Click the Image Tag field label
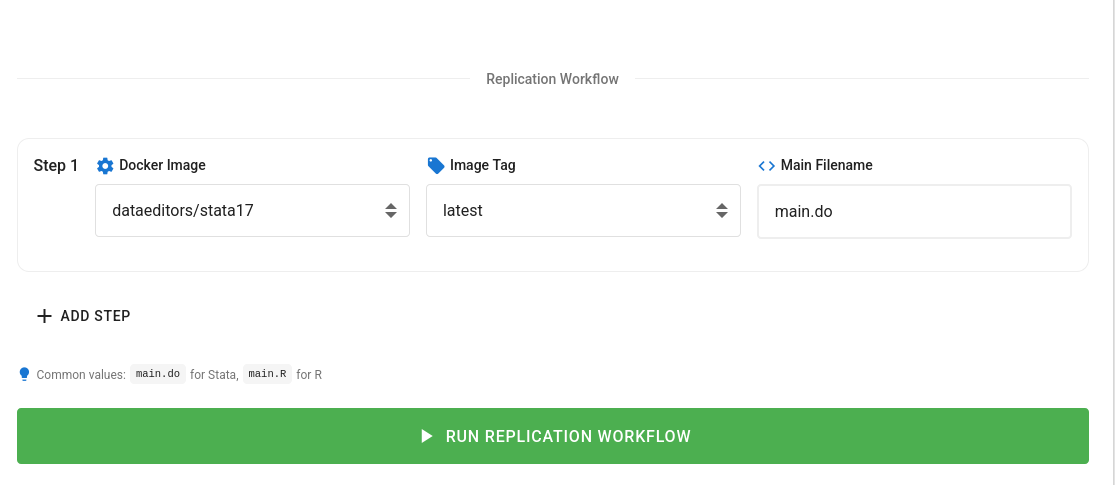The width and height of the screenshot is (1115, 485). 482,165
